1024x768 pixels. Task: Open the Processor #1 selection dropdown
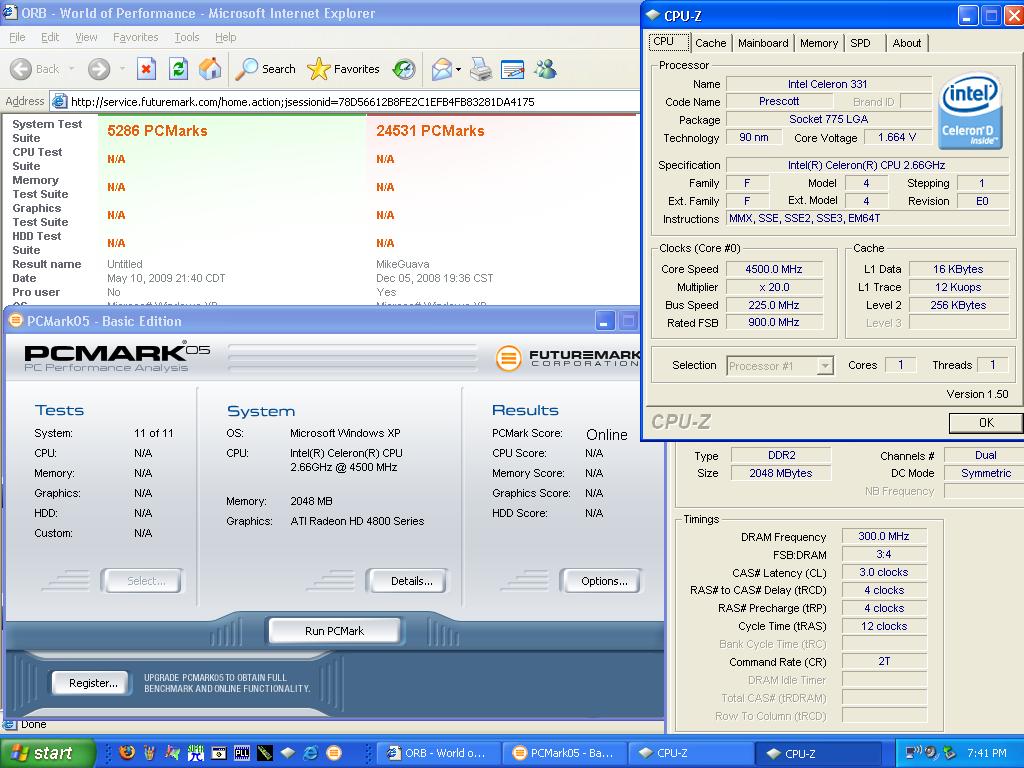825,366
